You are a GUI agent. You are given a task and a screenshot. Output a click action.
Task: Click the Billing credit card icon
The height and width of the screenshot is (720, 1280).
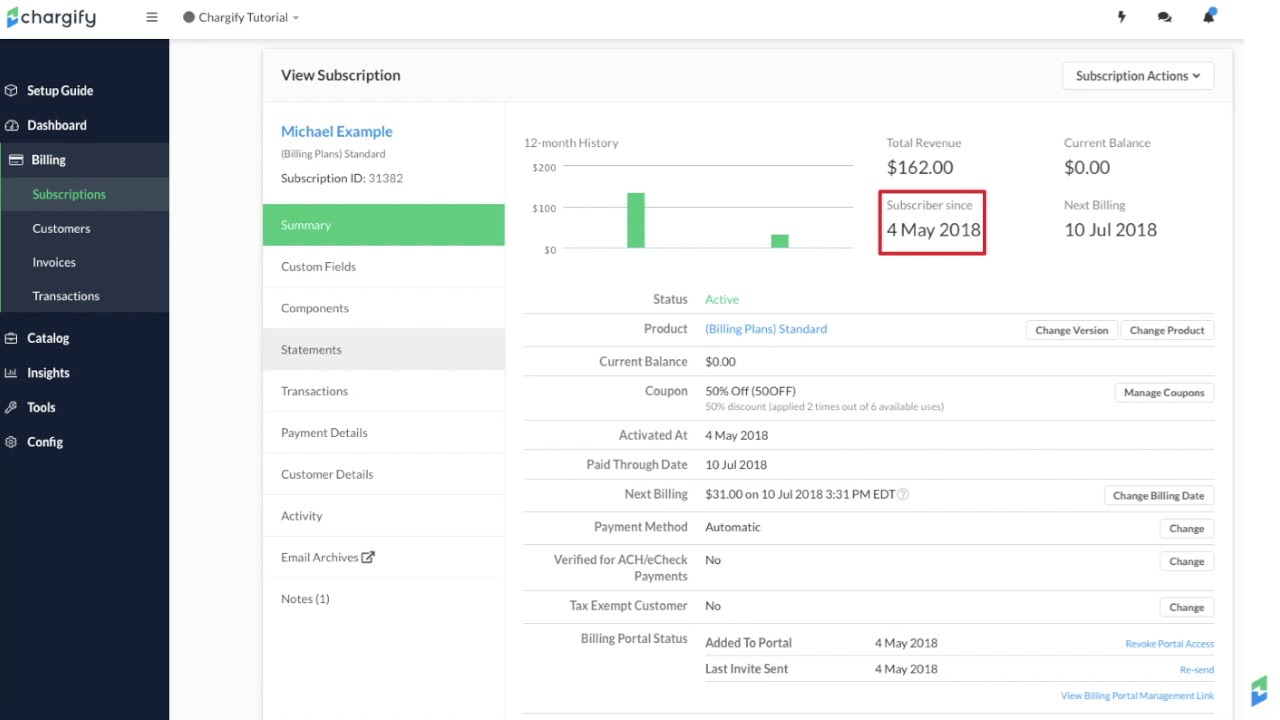(x=16, y=160)
